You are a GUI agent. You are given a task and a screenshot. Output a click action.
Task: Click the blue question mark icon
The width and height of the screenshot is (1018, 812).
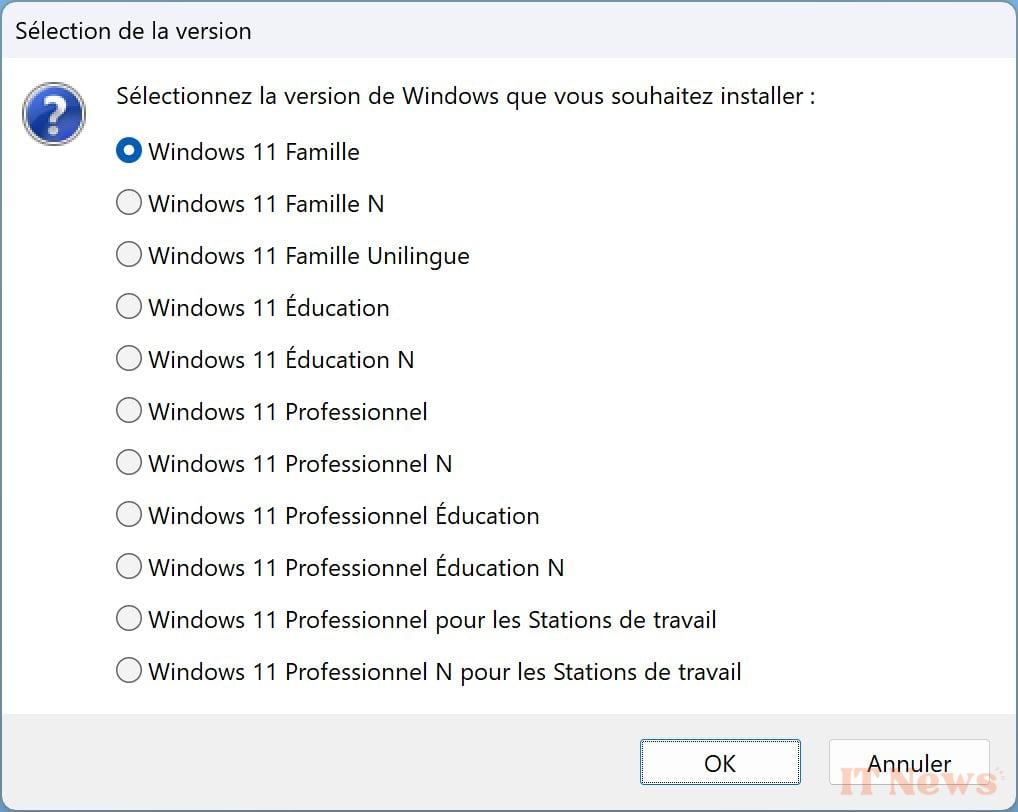pyautogui.click(x=54, y=114)
